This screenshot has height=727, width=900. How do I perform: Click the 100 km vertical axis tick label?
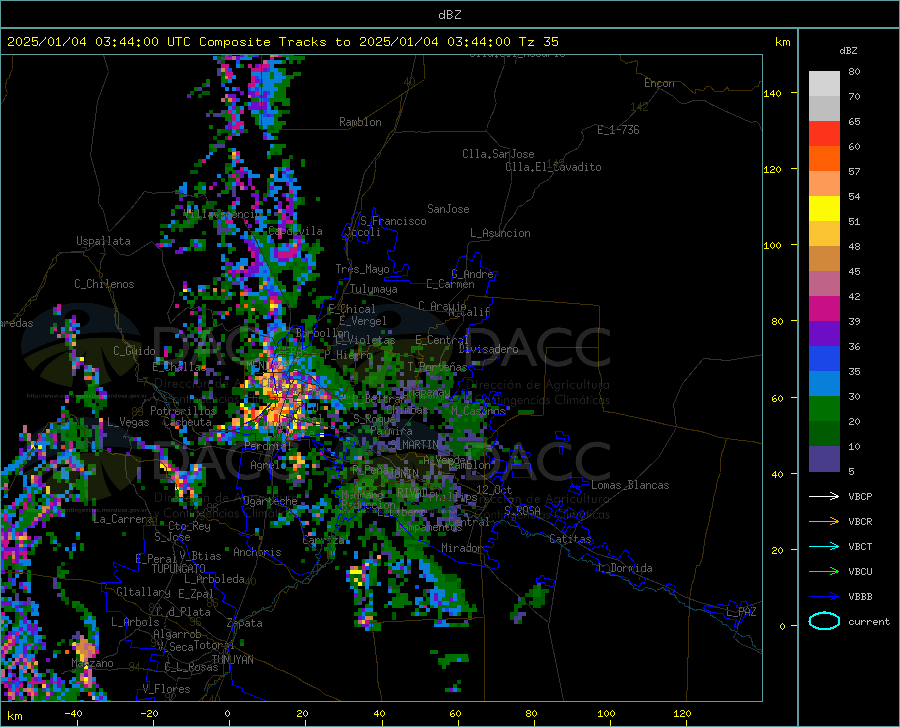point(772,246)
